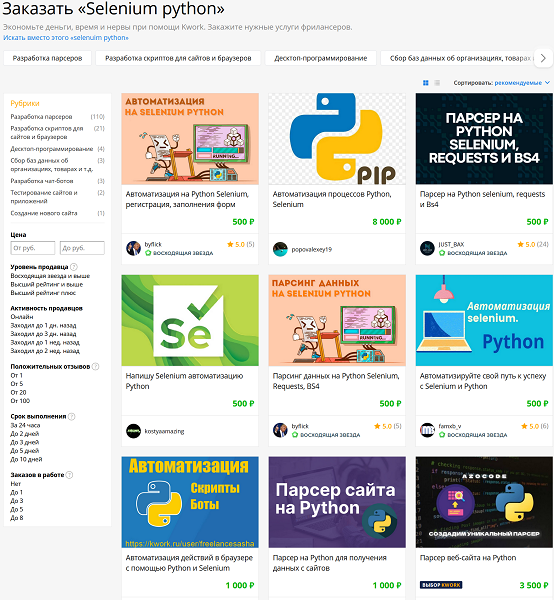Open Разработка чат-ботов rubric link
The height and width of the screenshot is (600, 554).
(42, 181)
